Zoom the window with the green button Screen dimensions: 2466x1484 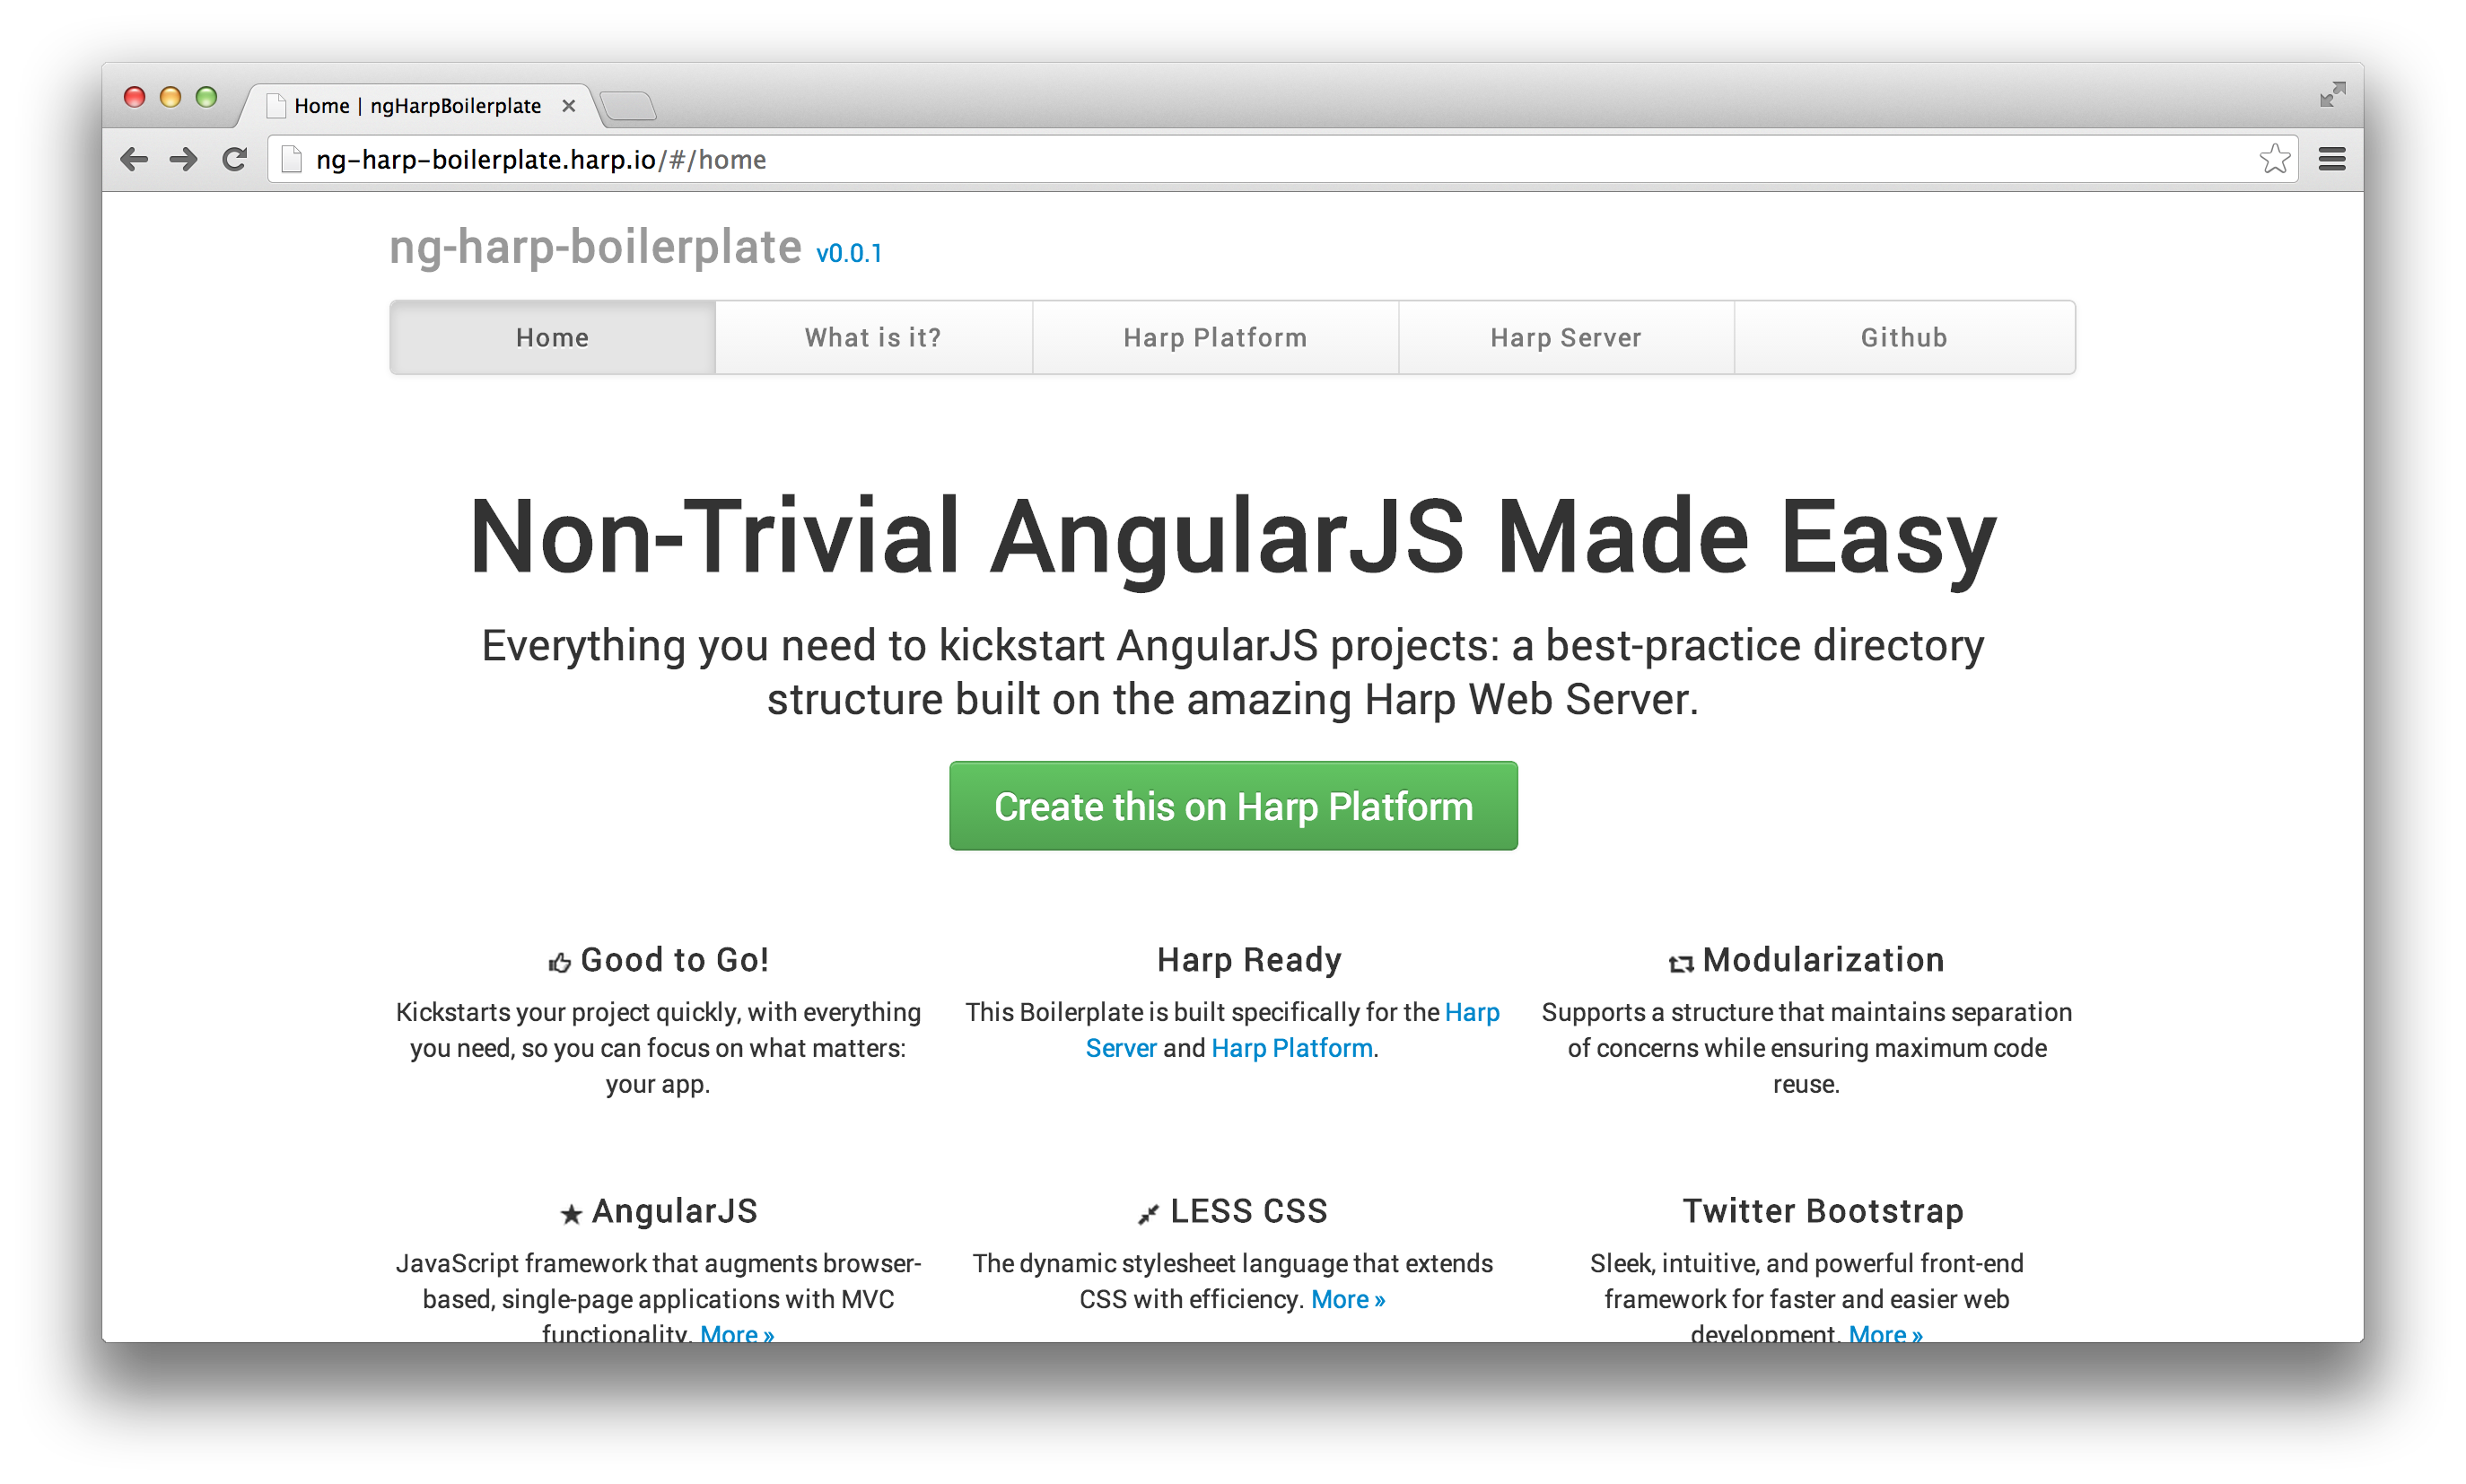coord(206,96)
